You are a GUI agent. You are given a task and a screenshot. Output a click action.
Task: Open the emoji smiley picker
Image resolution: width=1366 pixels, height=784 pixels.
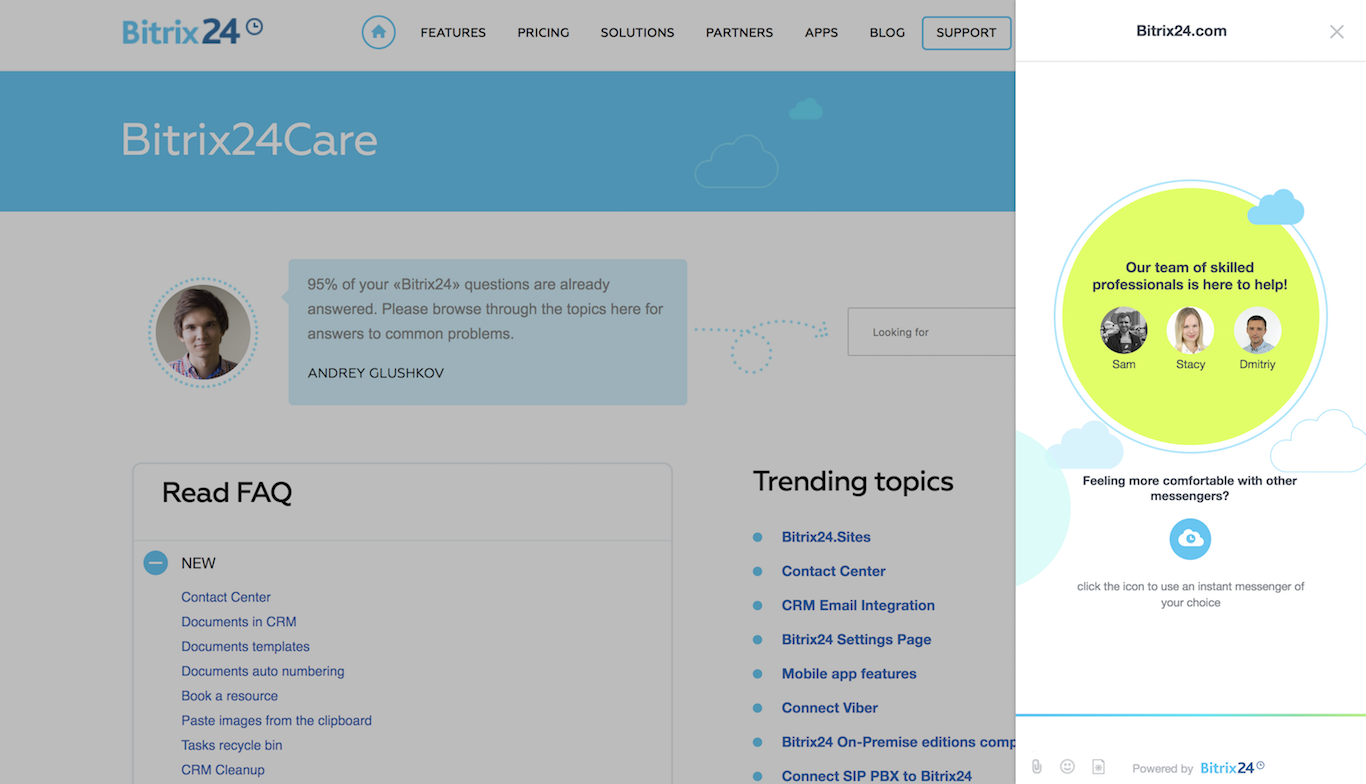(x=1067, y=767)
